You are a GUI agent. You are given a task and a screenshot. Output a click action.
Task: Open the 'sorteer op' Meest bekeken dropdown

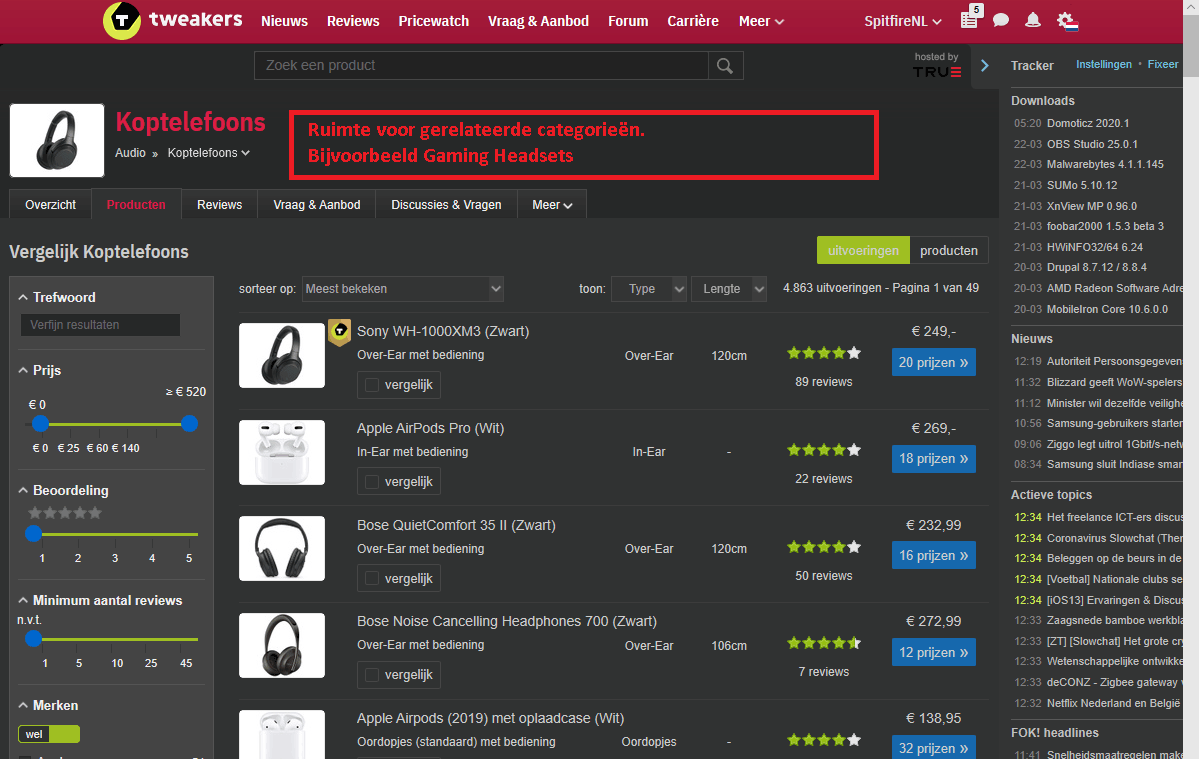[403, 289]
